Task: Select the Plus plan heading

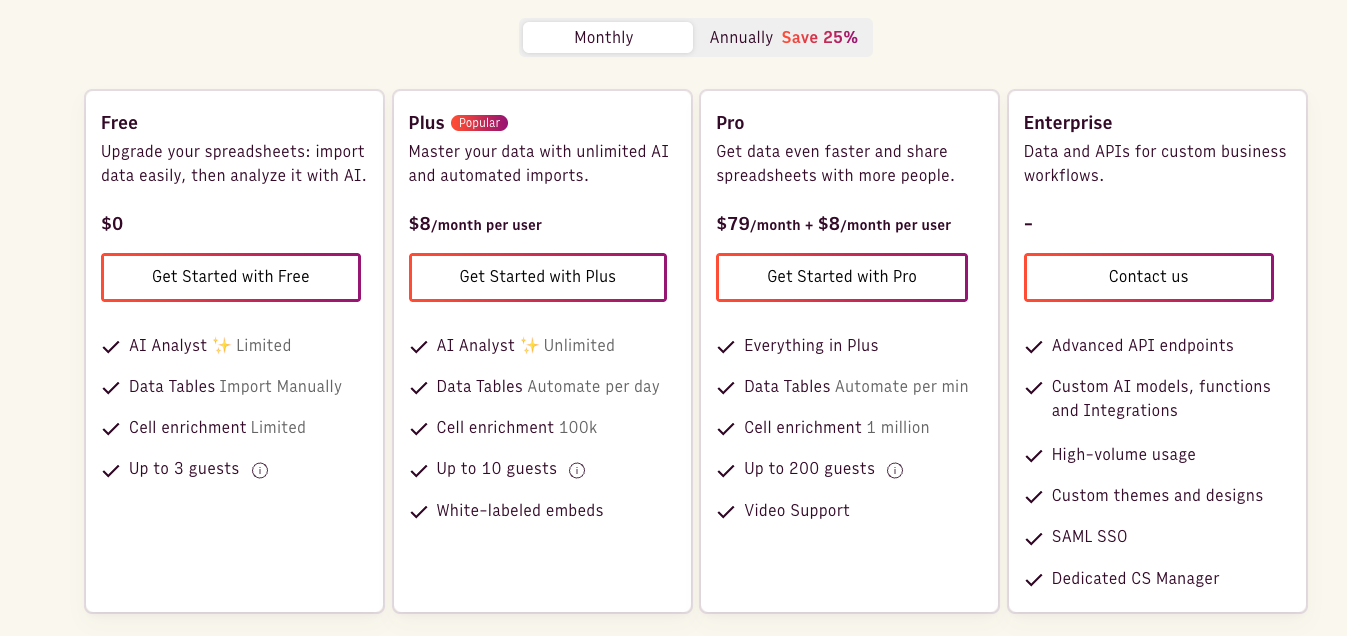Action: pyautogui.click(x=425, y=122)
